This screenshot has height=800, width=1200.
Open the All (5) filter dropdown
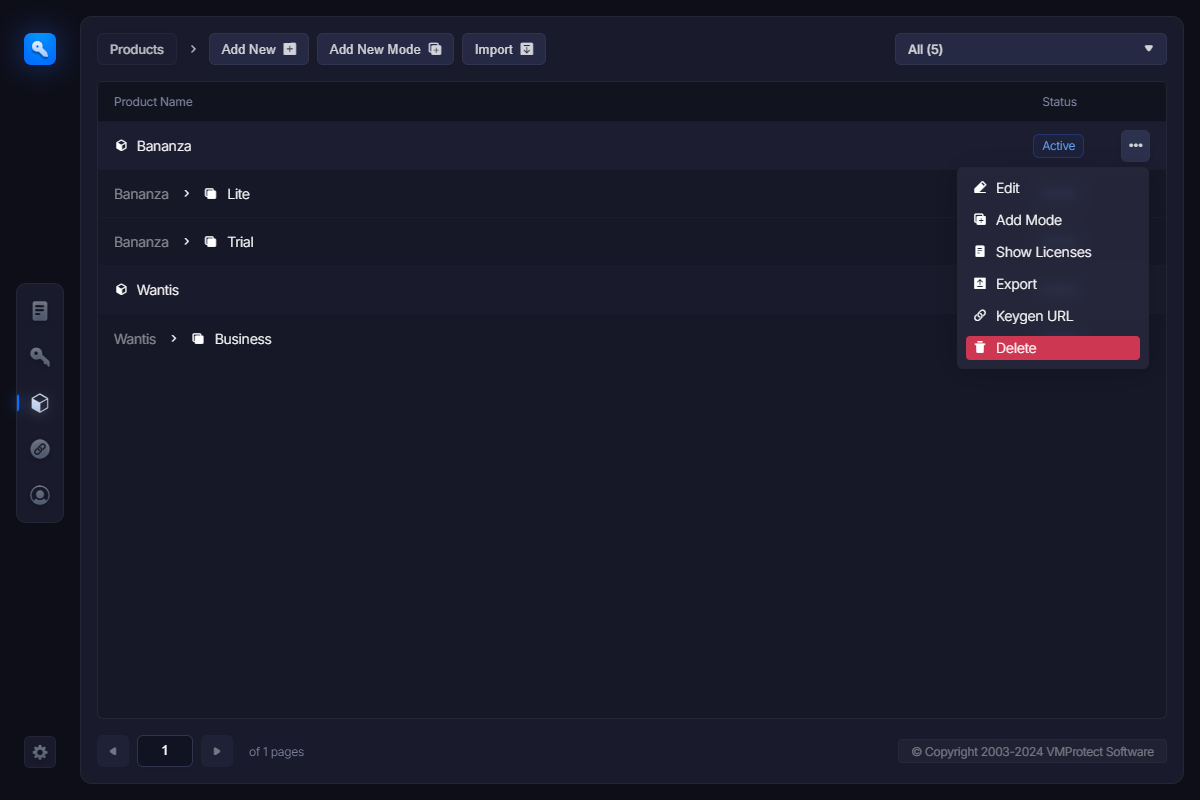pos(1030,49)
